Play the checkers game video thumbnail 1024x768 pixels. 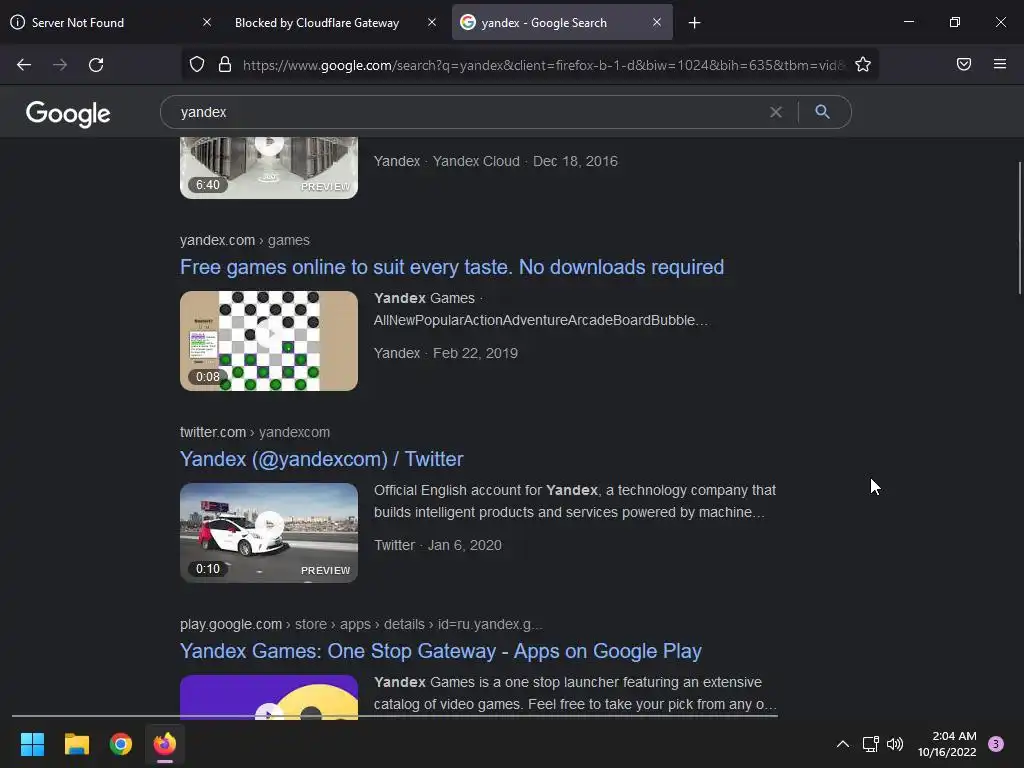[x=269, y=341]
